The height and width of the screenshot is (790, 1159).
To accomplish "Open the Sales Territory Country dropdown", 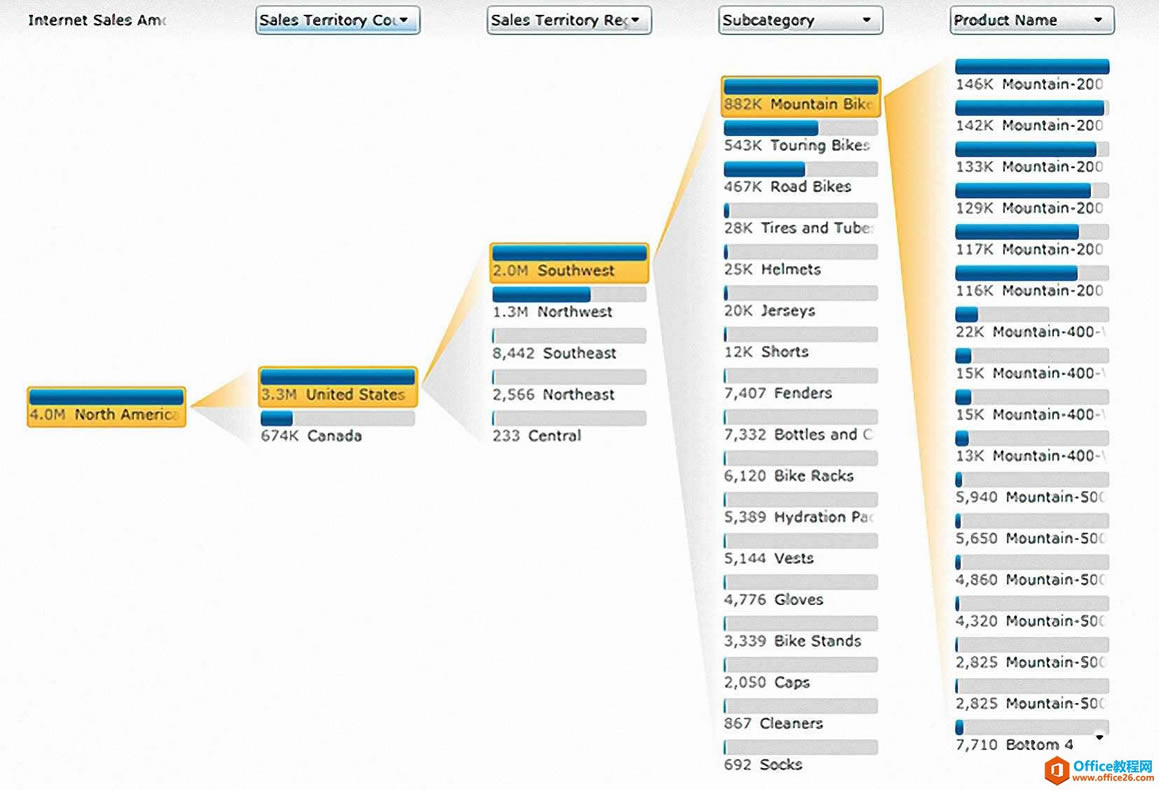I will click(337, 20).
